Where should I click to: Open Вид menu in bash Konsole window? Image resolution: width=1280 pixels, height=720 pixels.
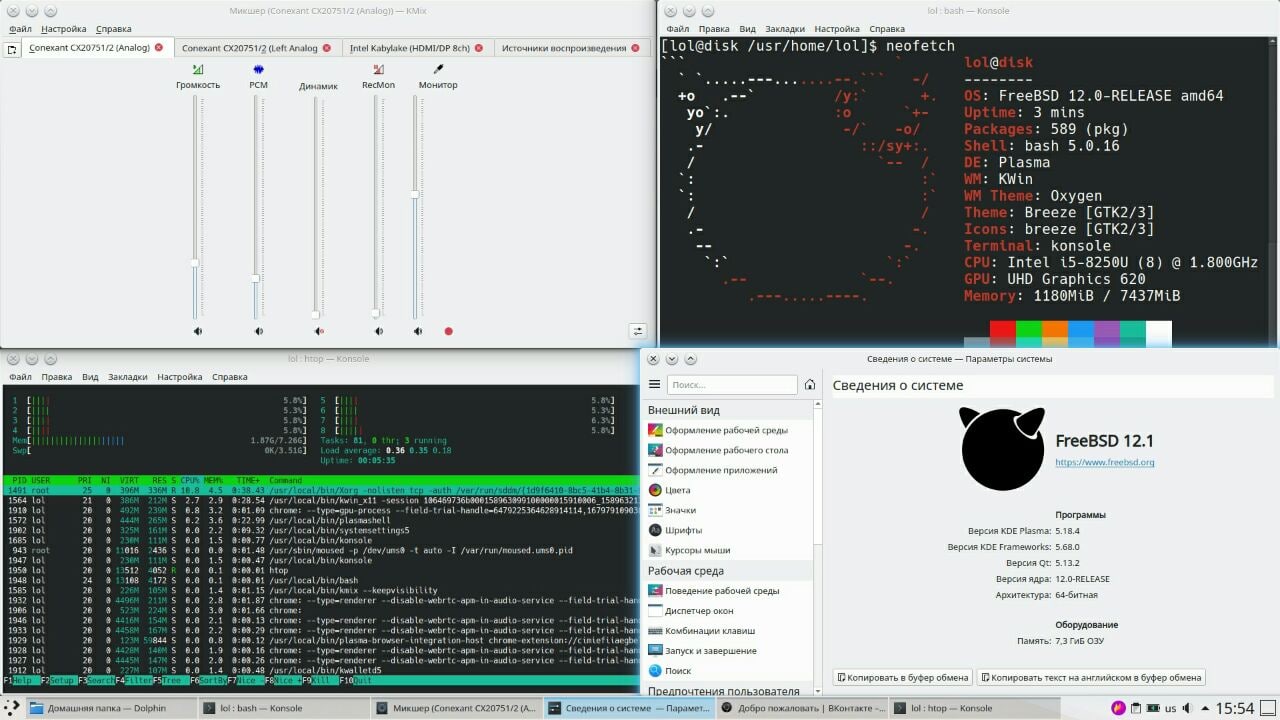pos(747,29)
